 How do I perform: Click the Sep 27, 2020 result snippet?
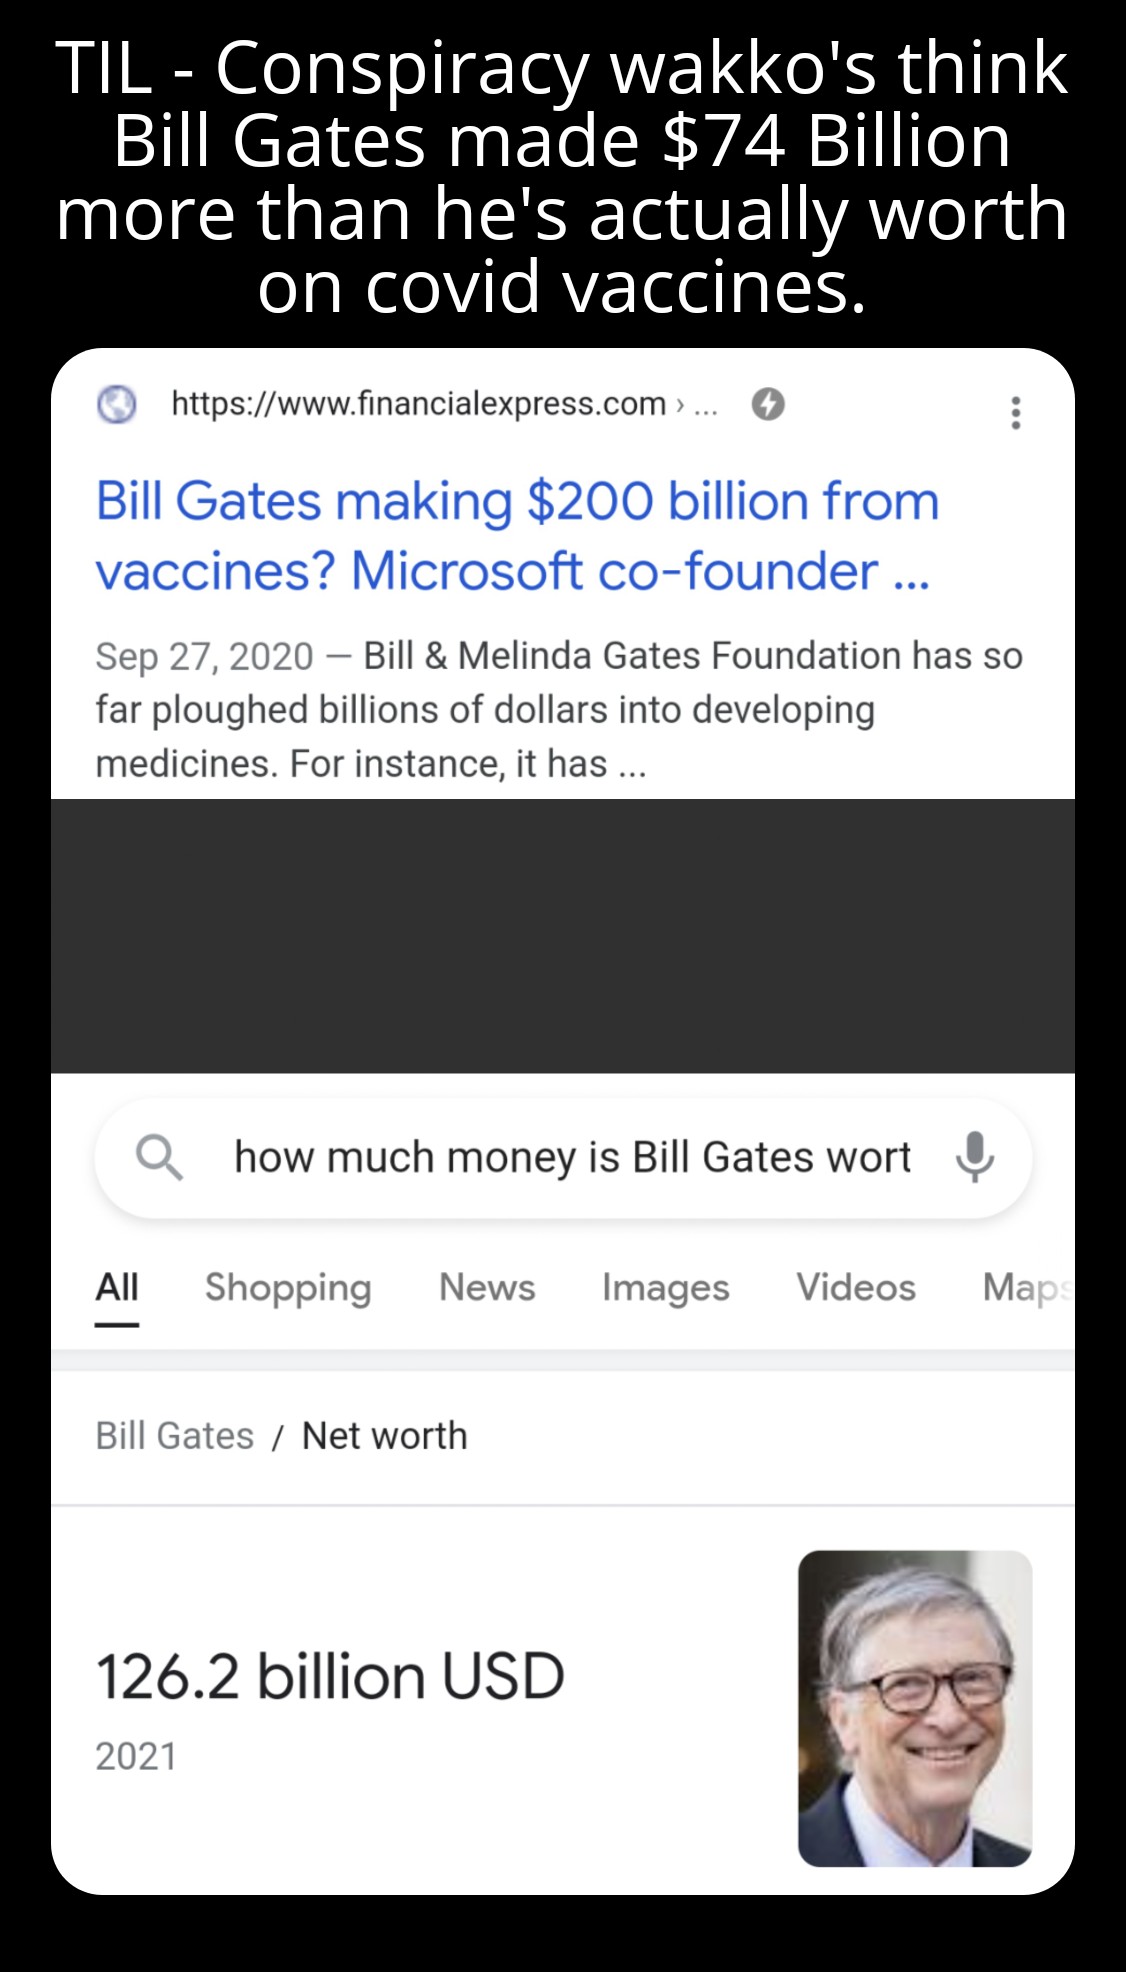click(x=558, y=709)
